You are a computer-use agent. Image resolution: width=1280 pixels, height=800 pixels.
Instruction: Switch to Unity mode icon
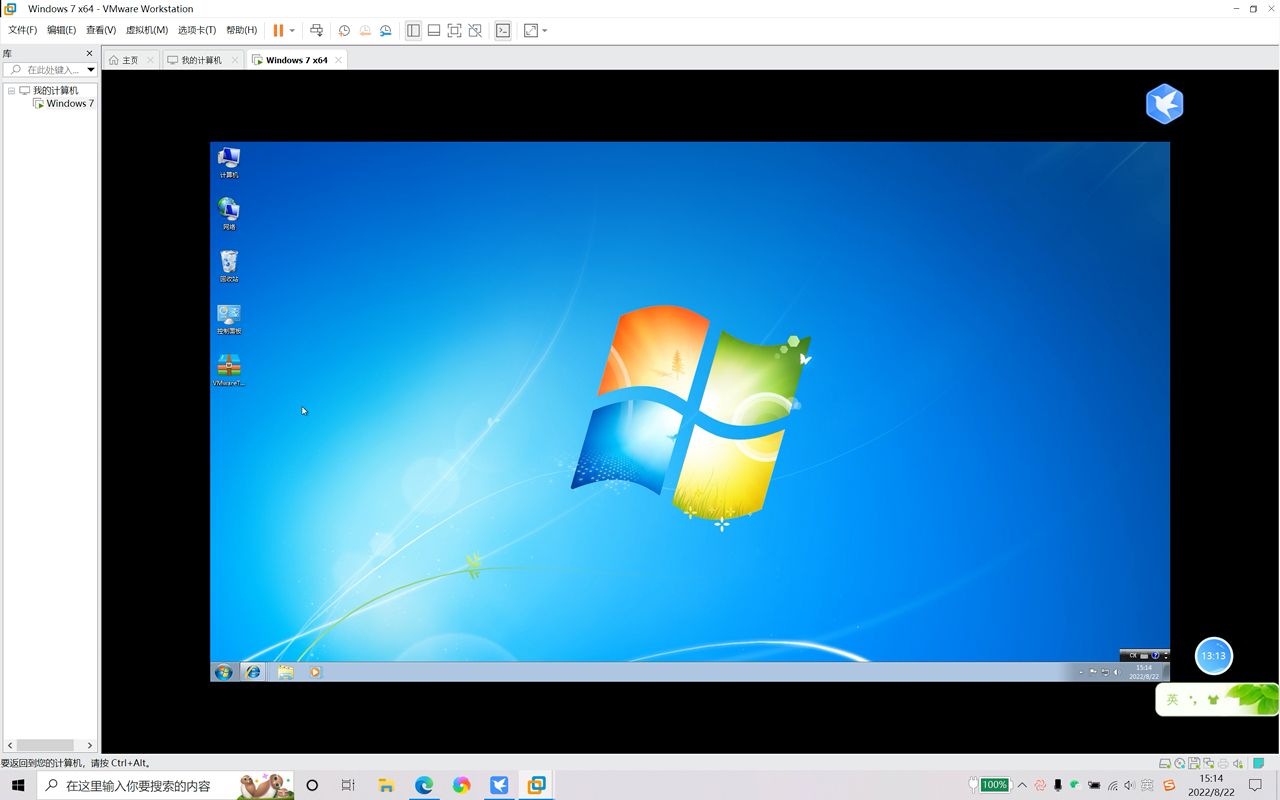point(475,31)
